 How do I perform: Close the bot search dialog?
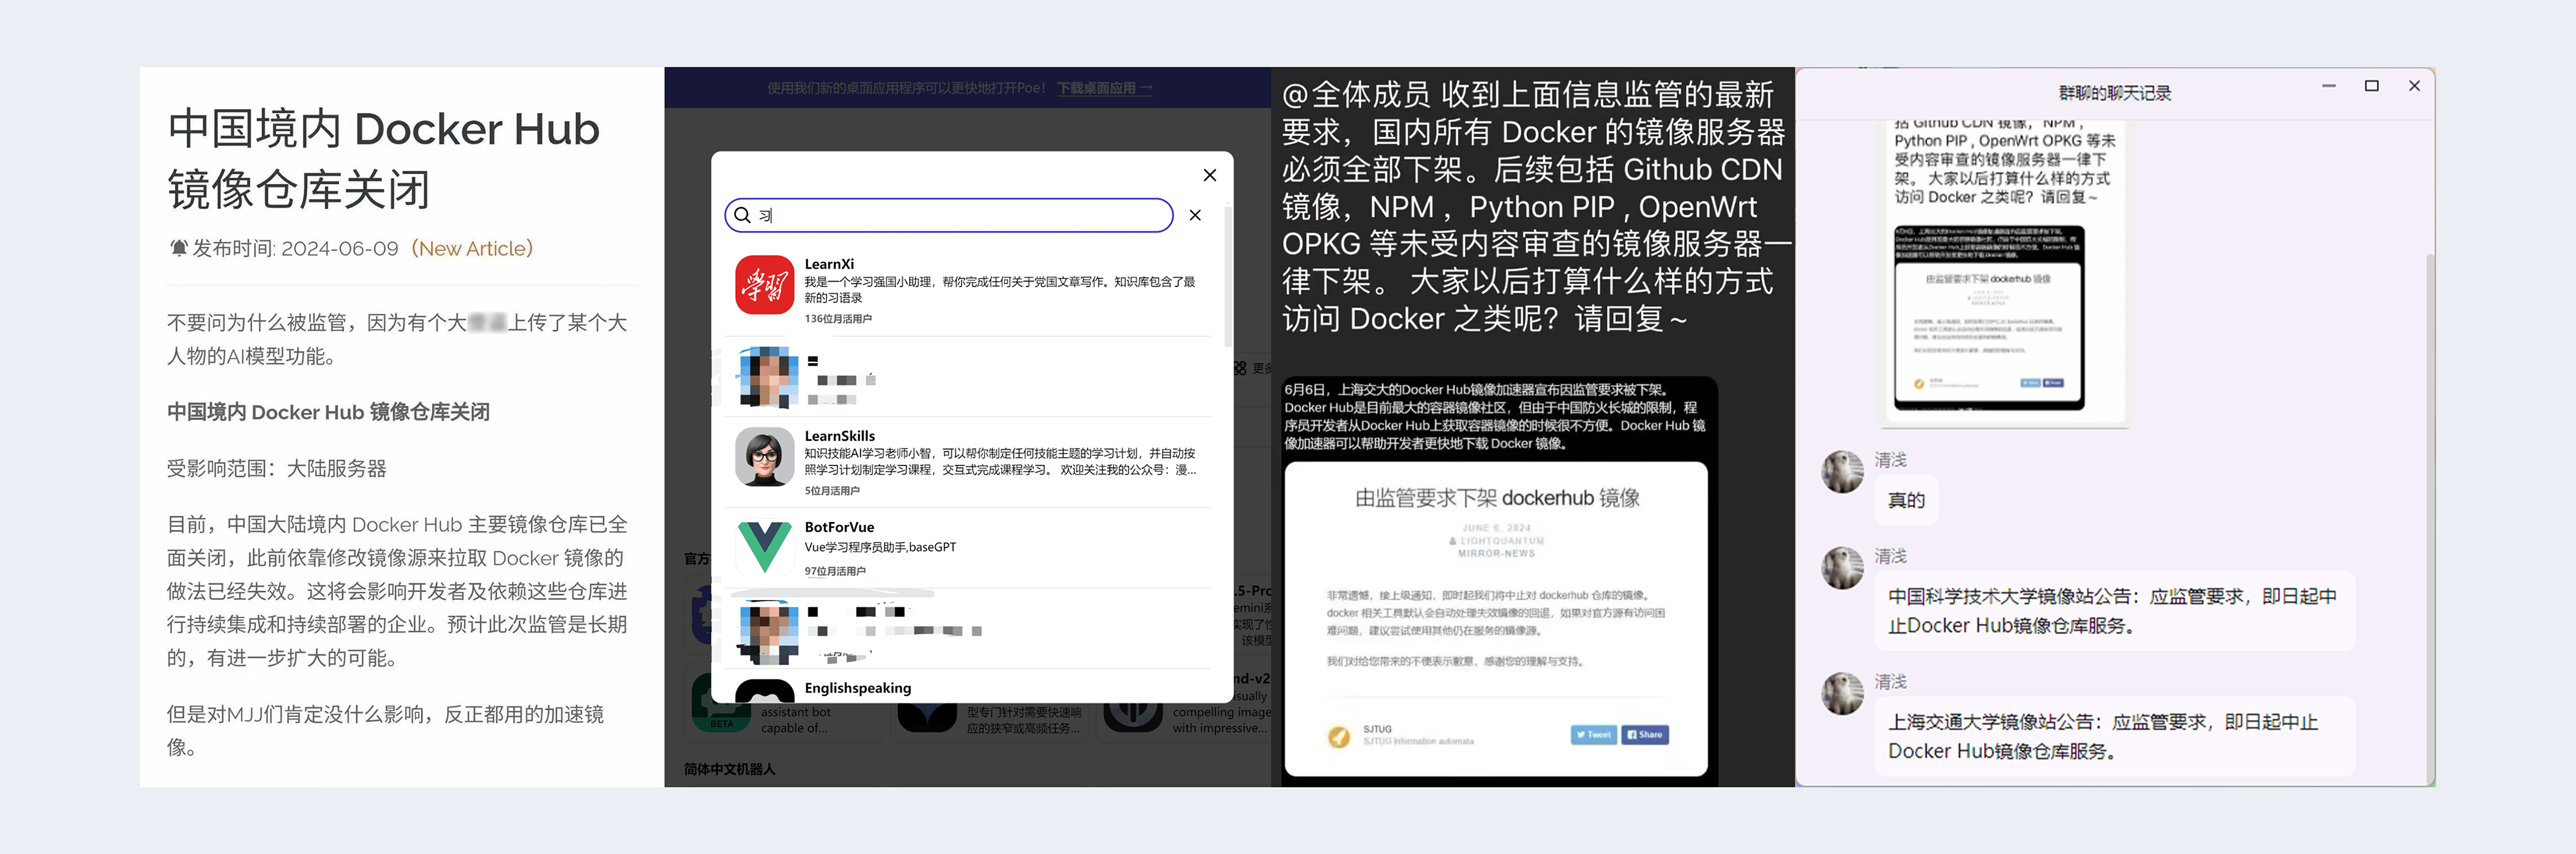click(1209, 175)
